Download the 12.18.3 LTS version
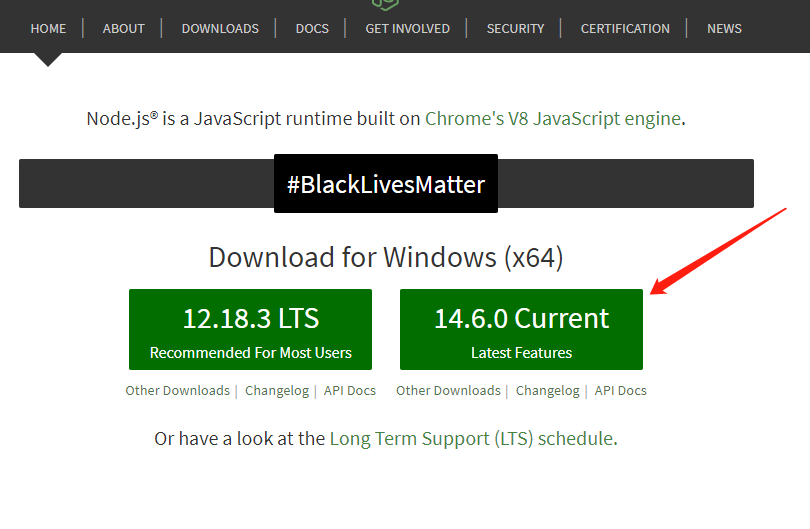This screenshot has height=529, width=810. click(250, 330)
